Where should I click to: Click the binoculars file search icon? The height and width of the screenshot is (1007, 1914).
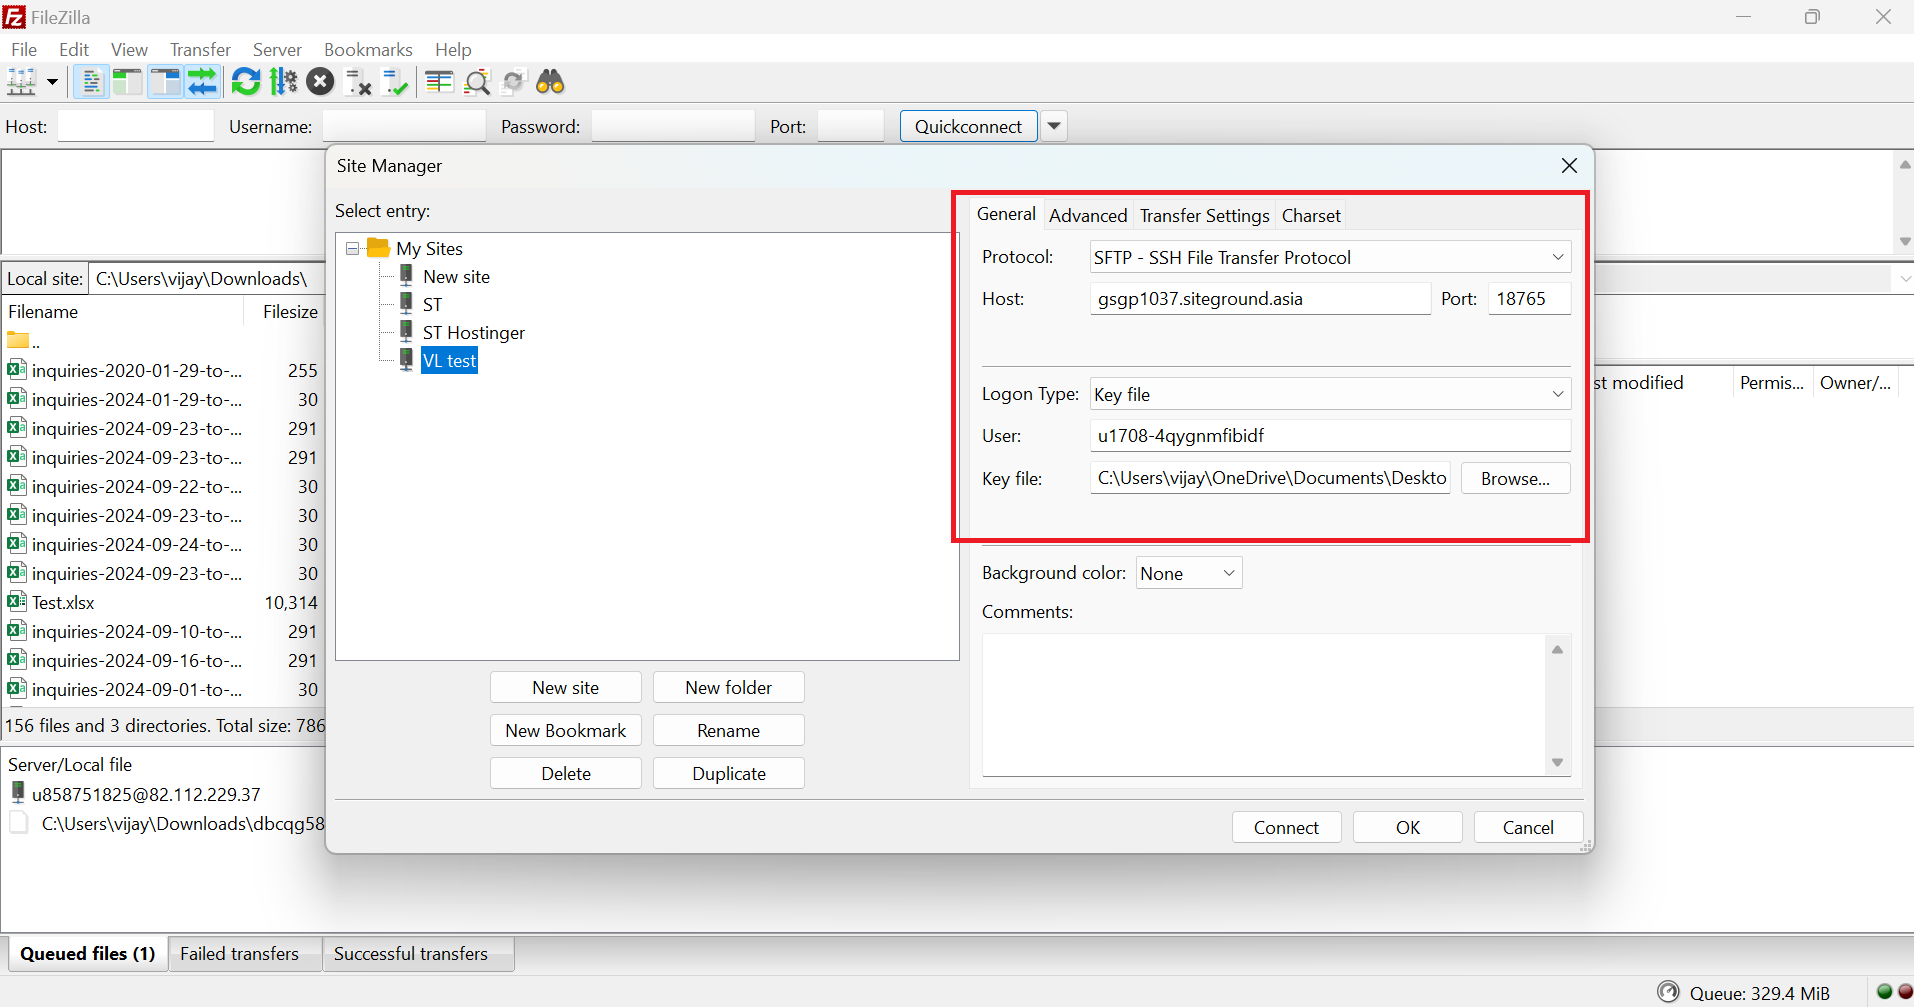pyautogui.click(x=550, y=82)
